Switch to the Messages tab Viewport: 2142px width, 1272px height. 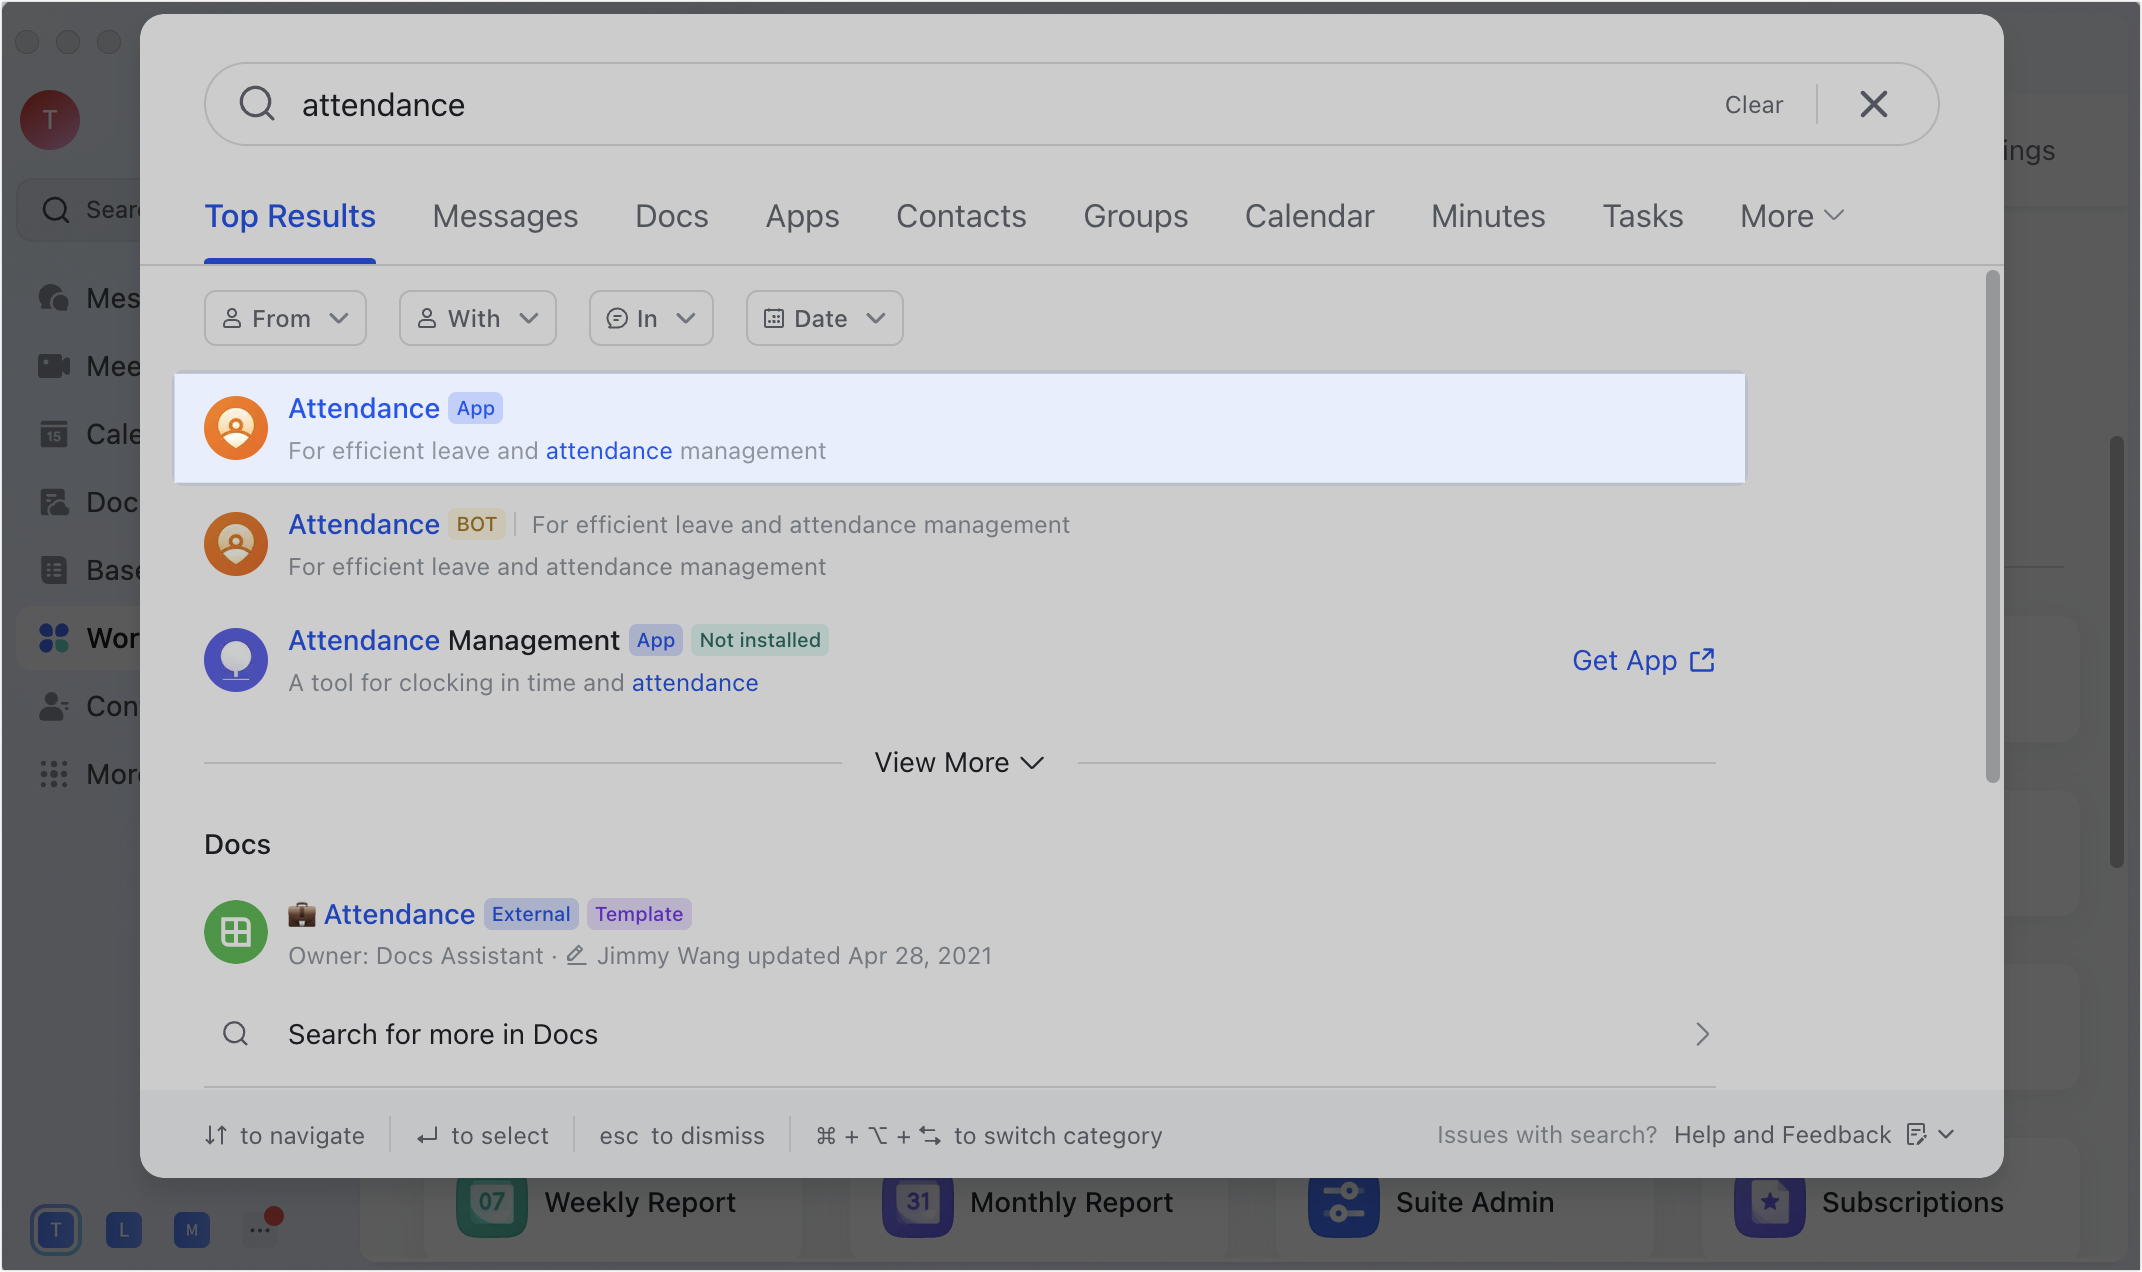tap(505, 216)
